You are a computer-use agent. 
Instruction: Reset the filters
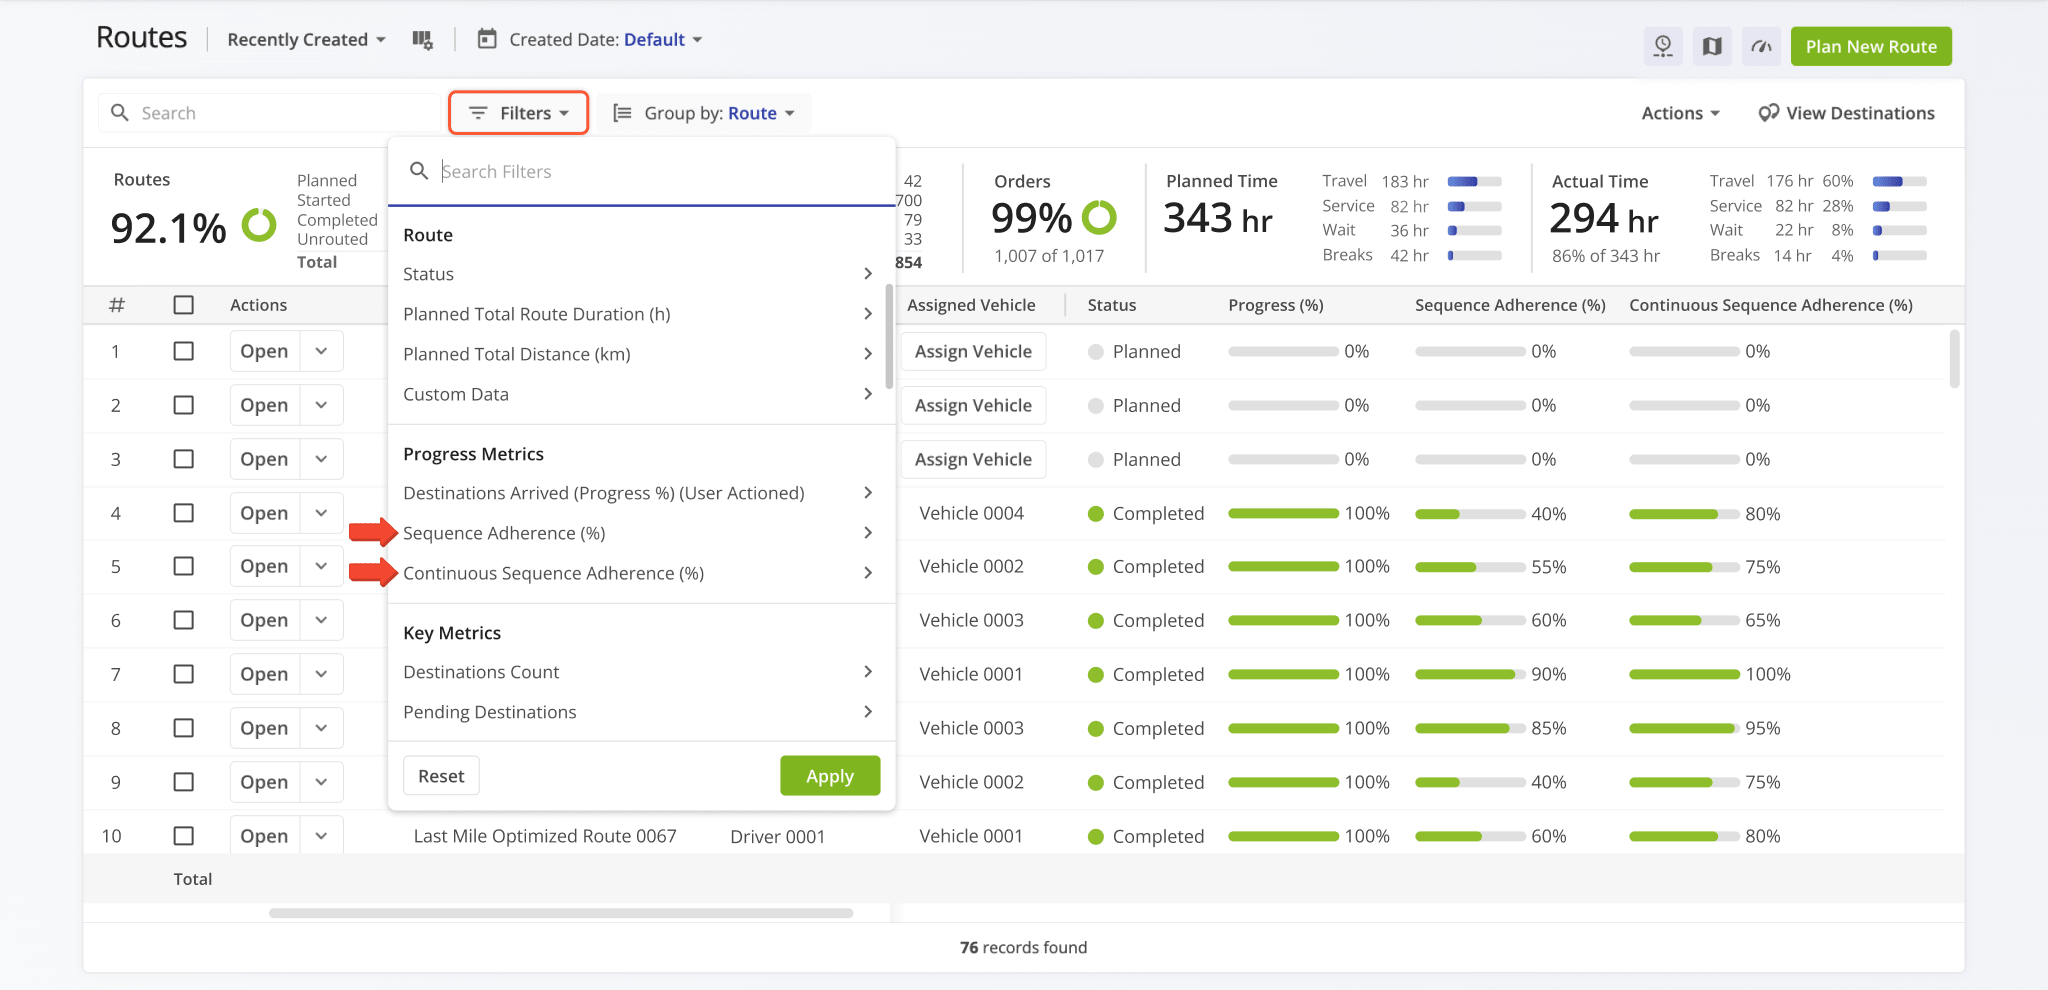tap(441, 776)
